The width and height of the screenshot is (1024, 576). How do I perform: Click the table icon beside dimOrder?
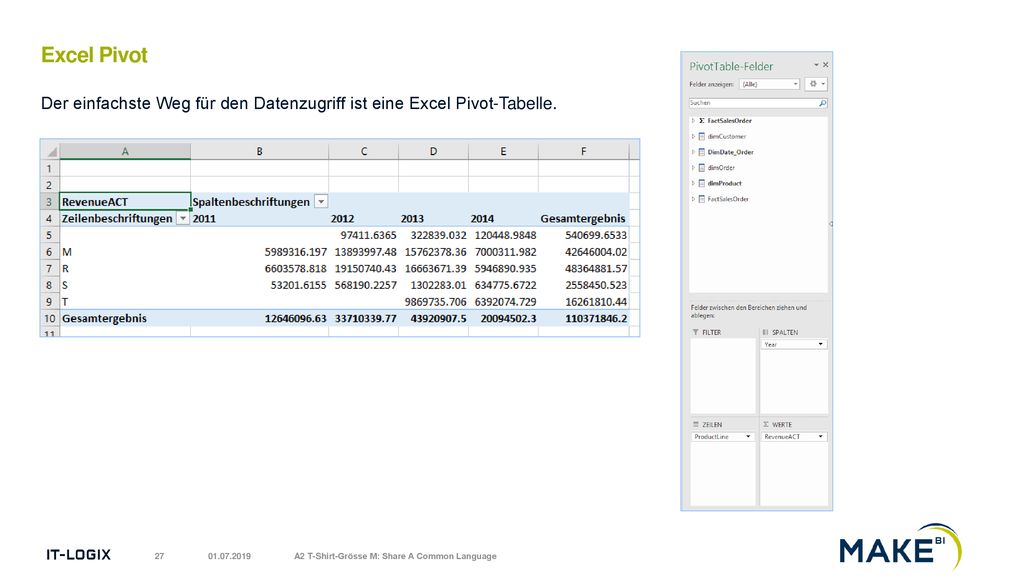701,168
